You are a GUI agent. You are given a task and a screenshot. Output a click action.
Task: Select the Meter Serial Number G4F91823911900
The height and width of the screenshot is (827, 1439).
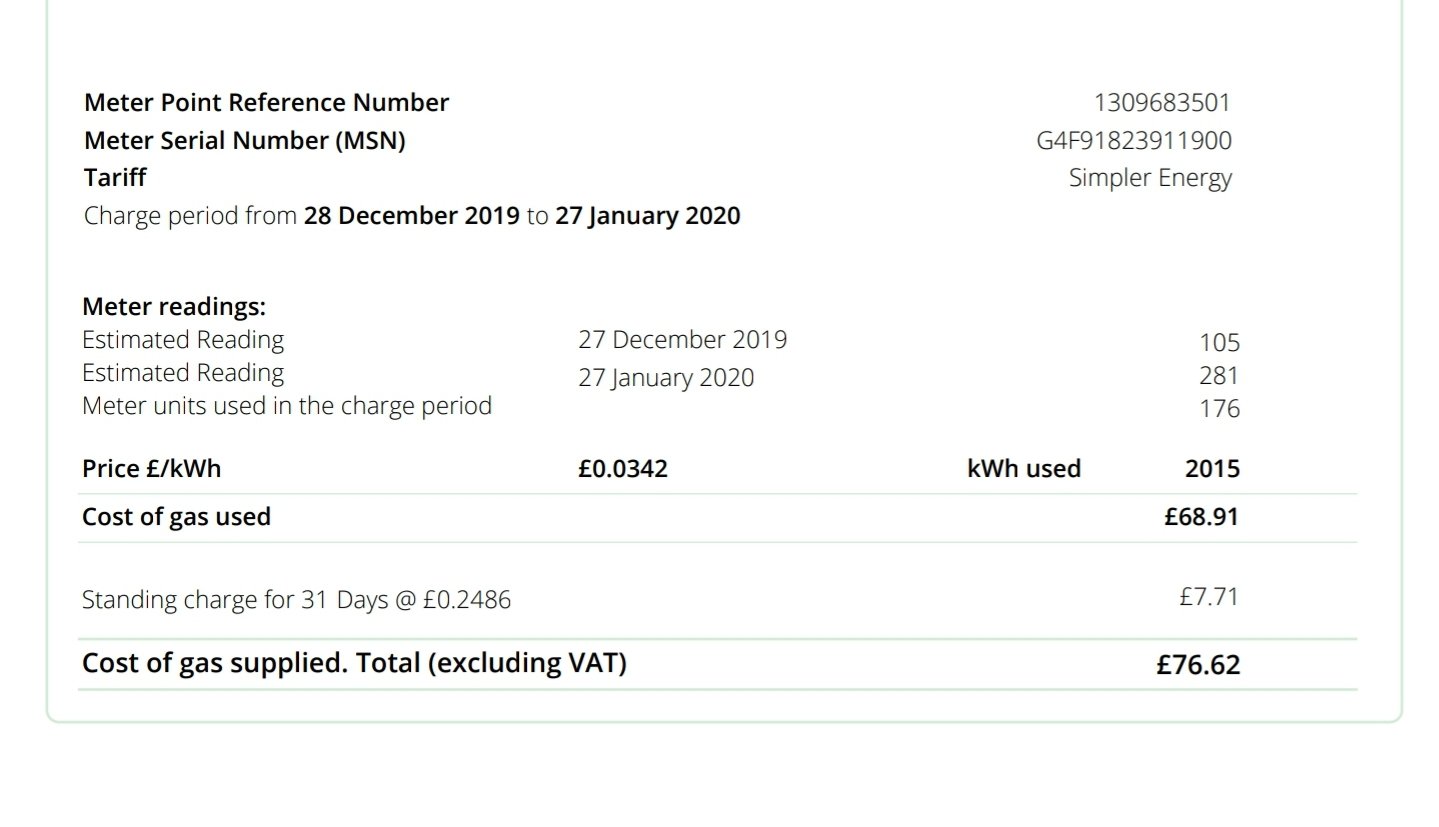pos(1134,140)
